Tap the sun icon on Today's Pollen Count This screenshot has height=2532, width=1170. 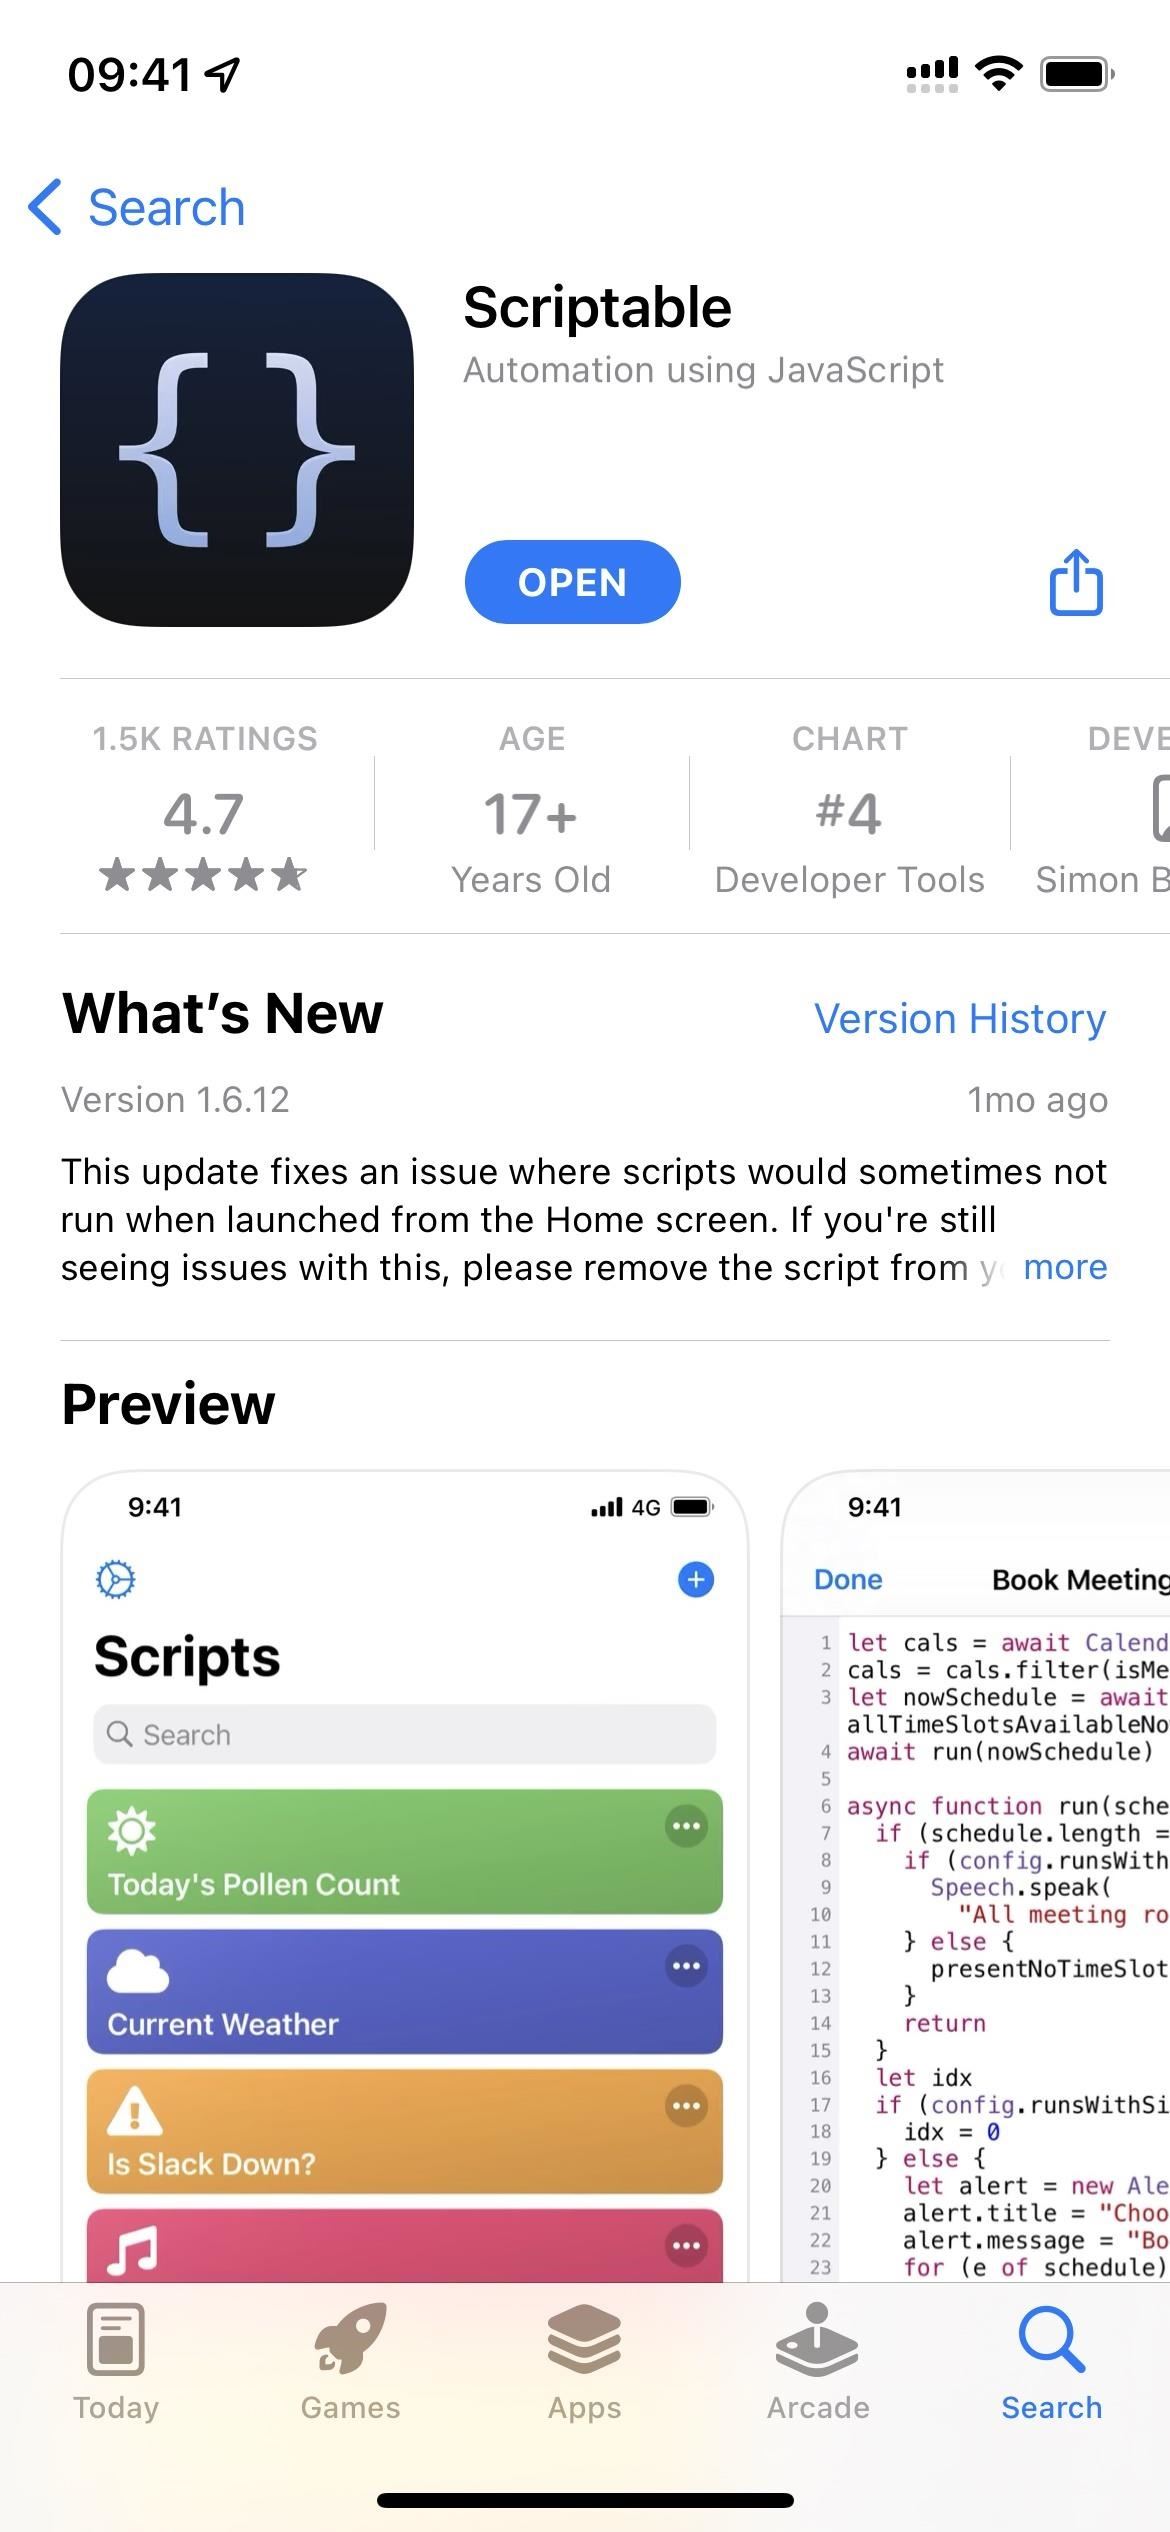tap(132, 1831)
